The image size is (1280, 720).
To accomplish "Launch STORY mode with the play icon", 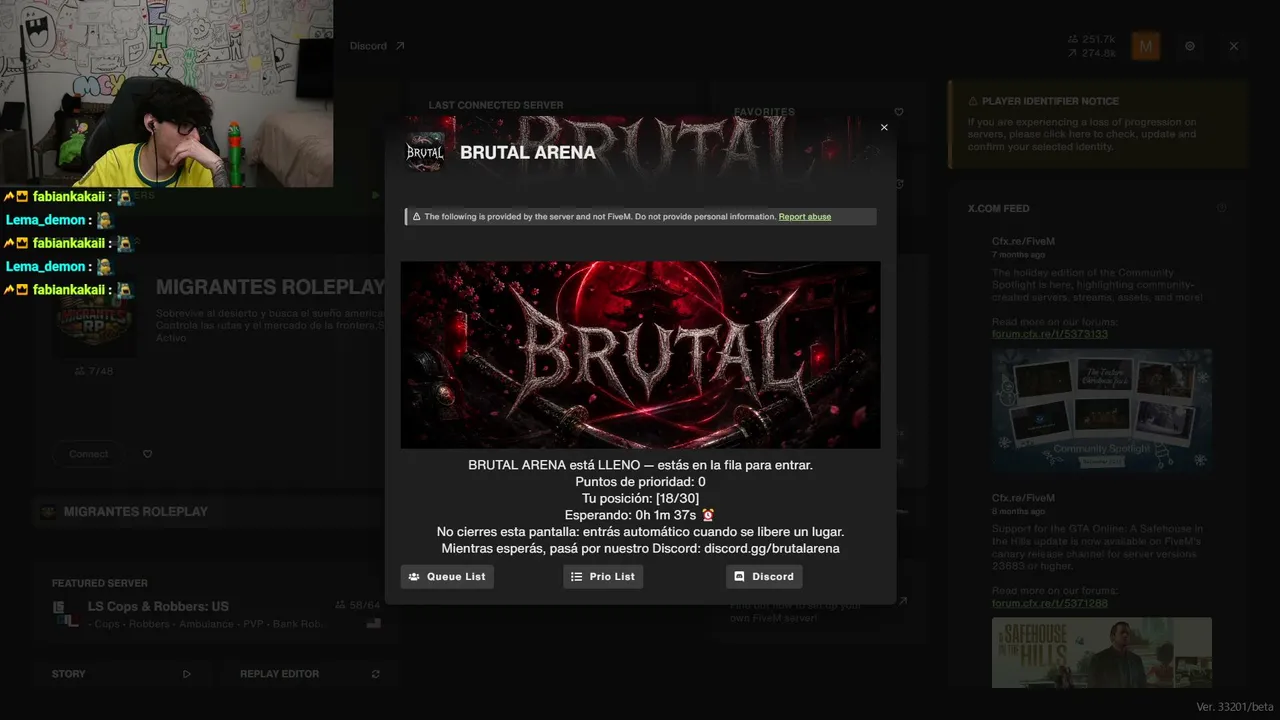I will tap(187, 674).
